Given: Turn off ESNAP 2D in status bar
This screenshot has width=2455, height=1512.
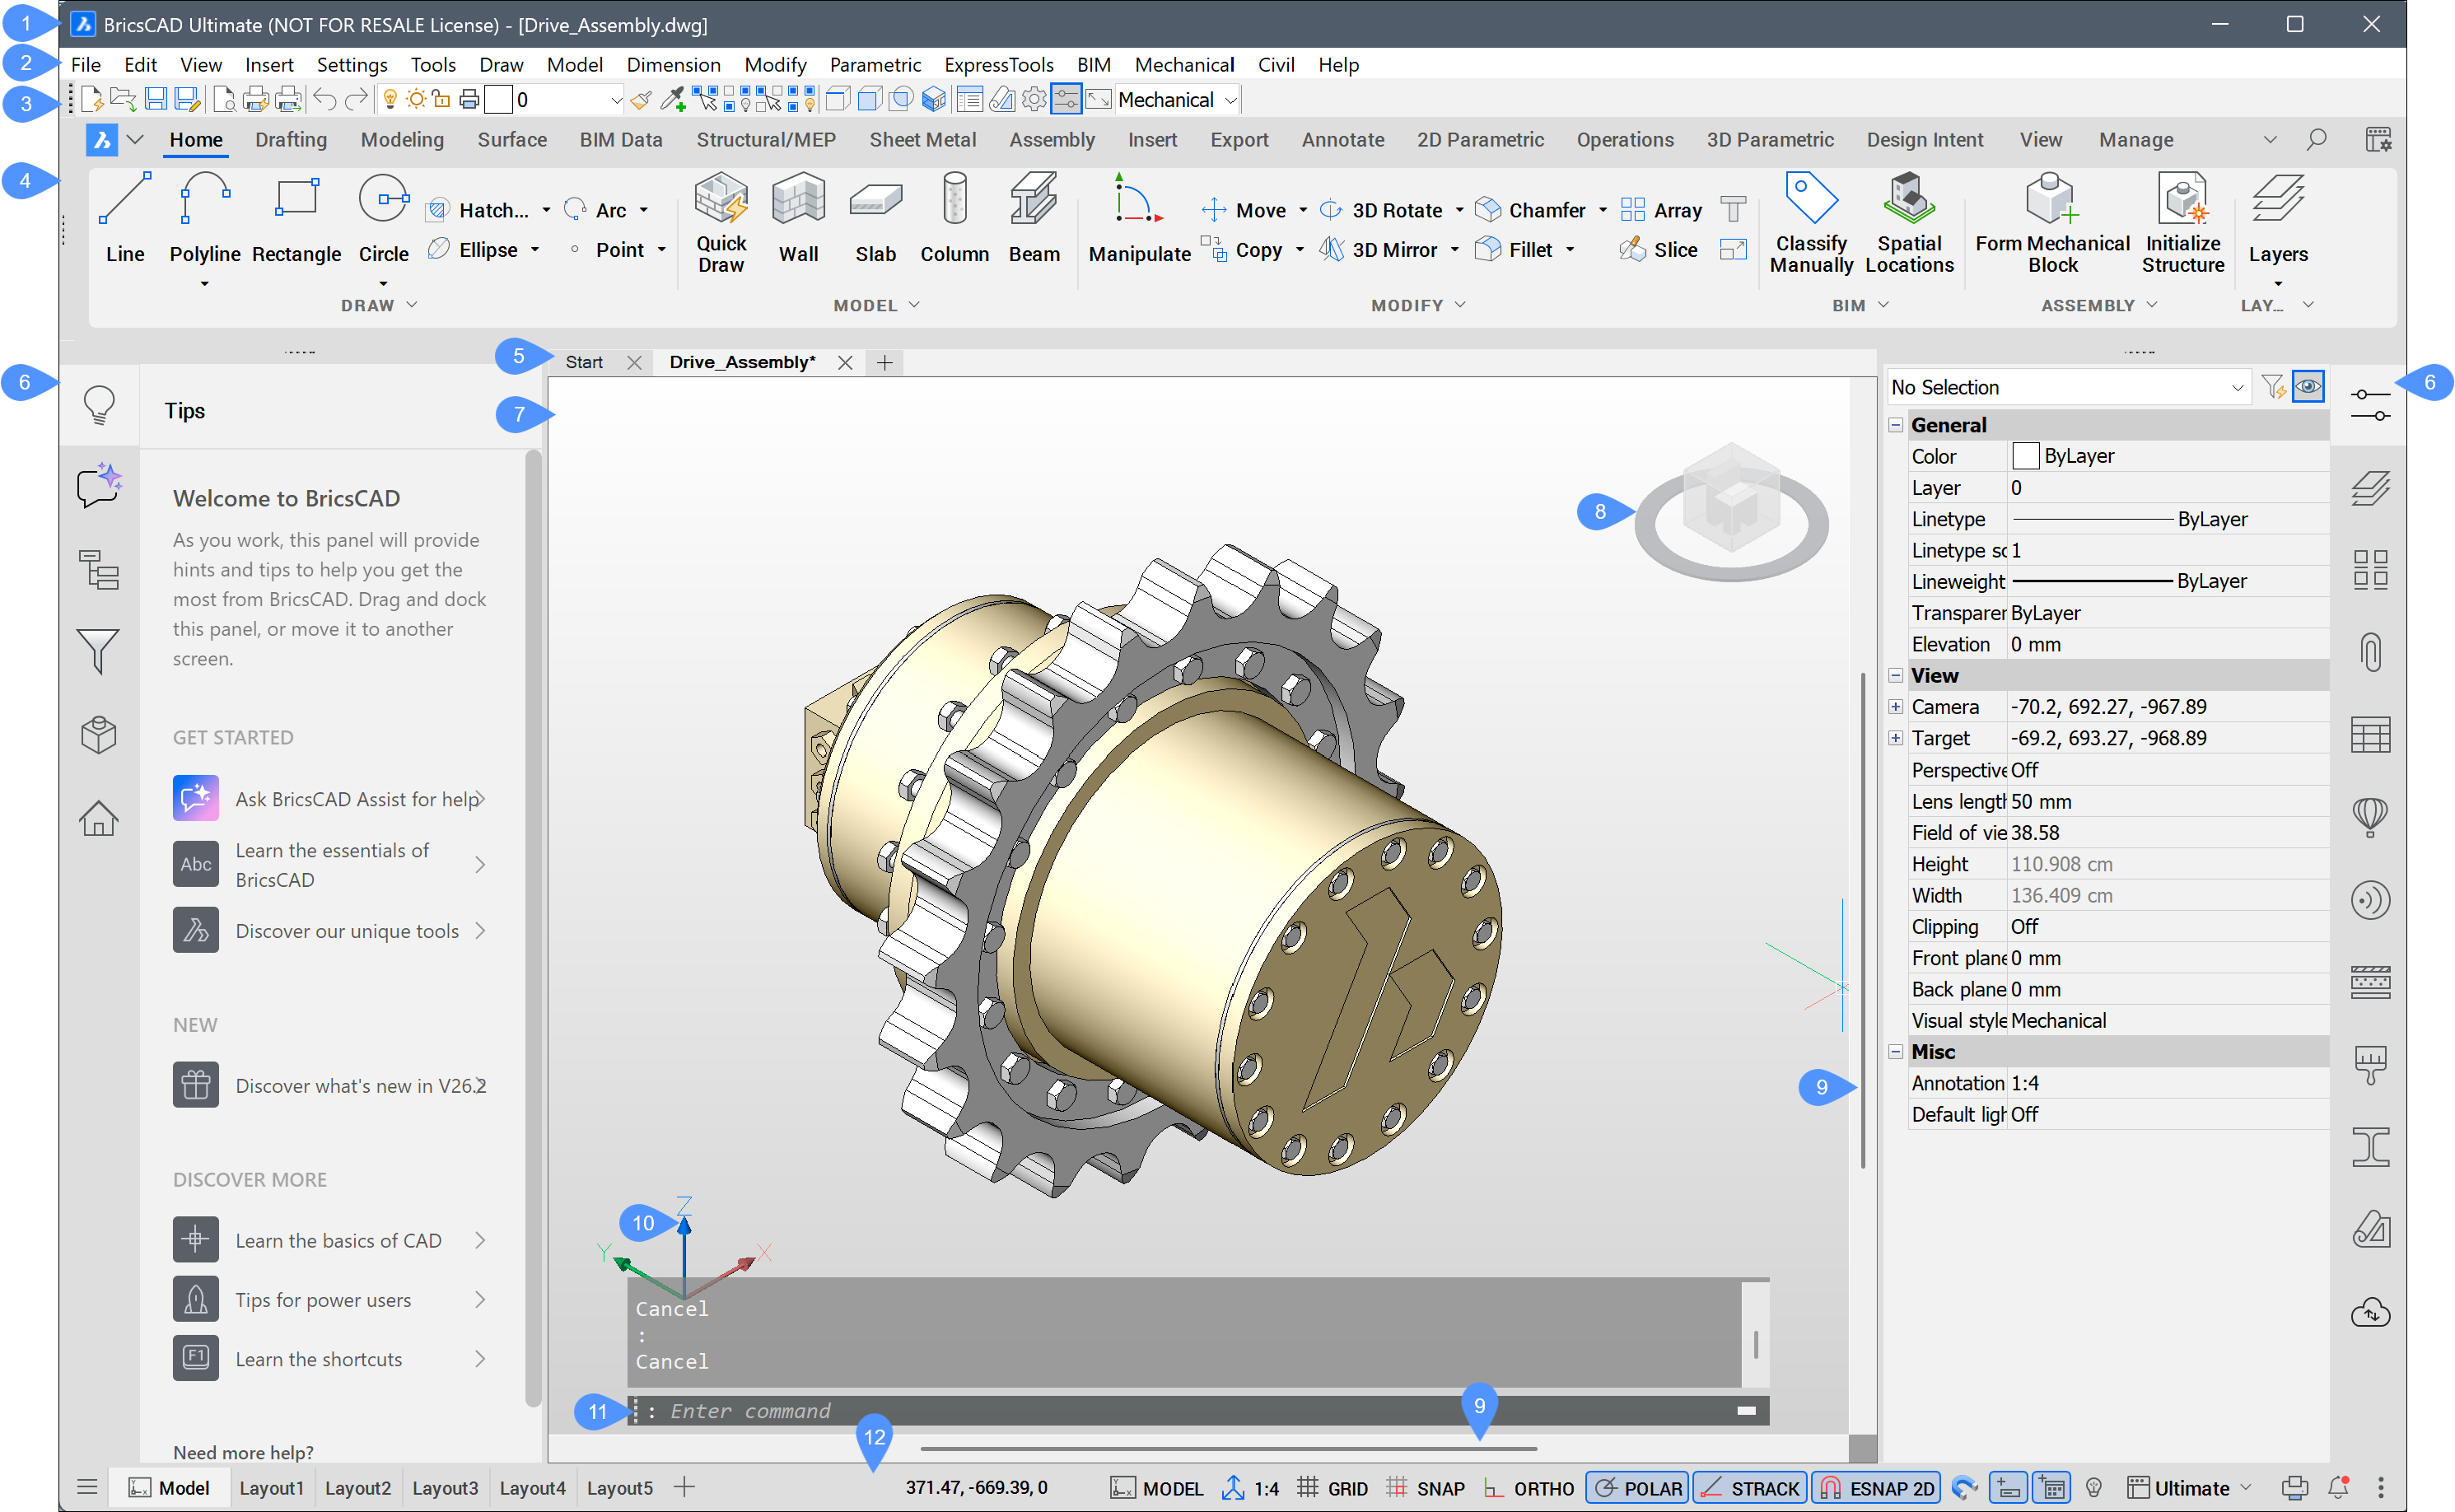Looking at the screenshot, I should 1876,1488.
